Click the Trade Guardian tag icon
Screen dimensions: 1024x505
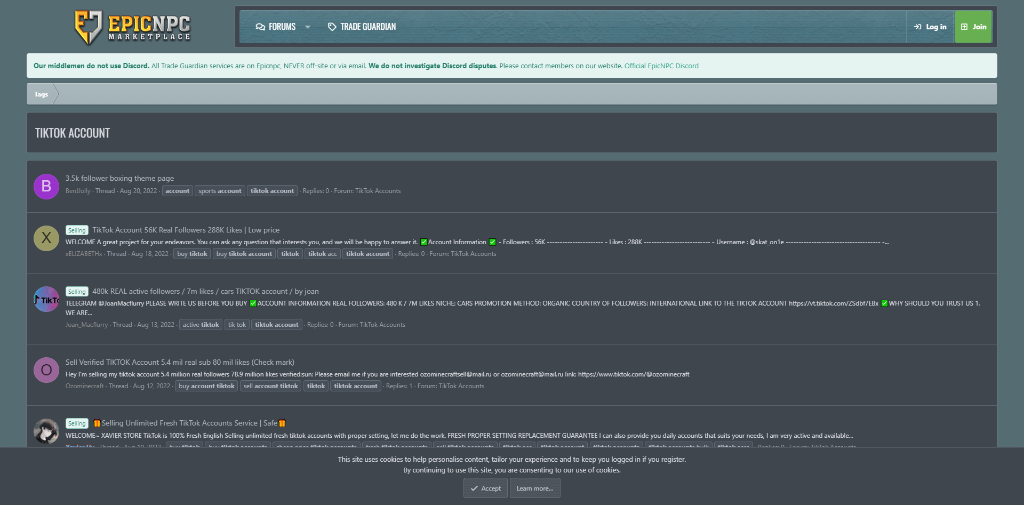click(x=332, y=27)
